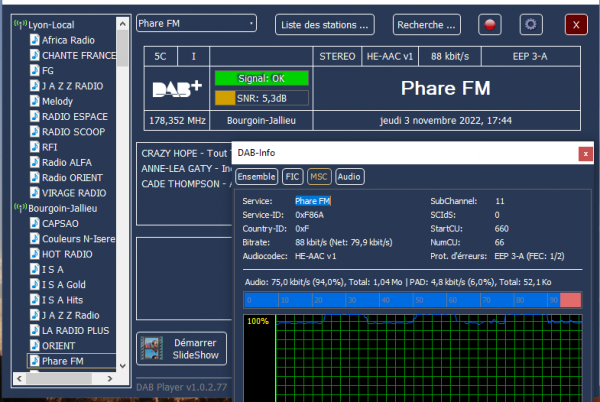Open Liste des stations dialog
This screenshot has height=402, width=600.
coord(324,25)
